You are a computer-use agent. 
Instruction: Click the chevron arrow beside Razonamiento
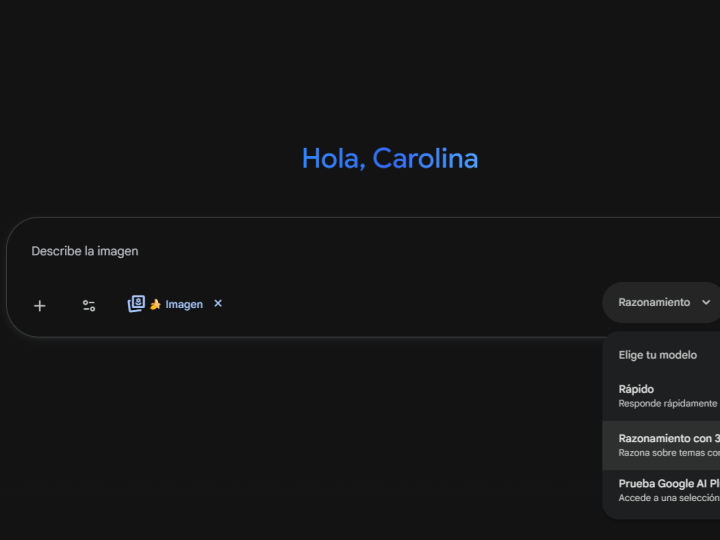[706, 302]
